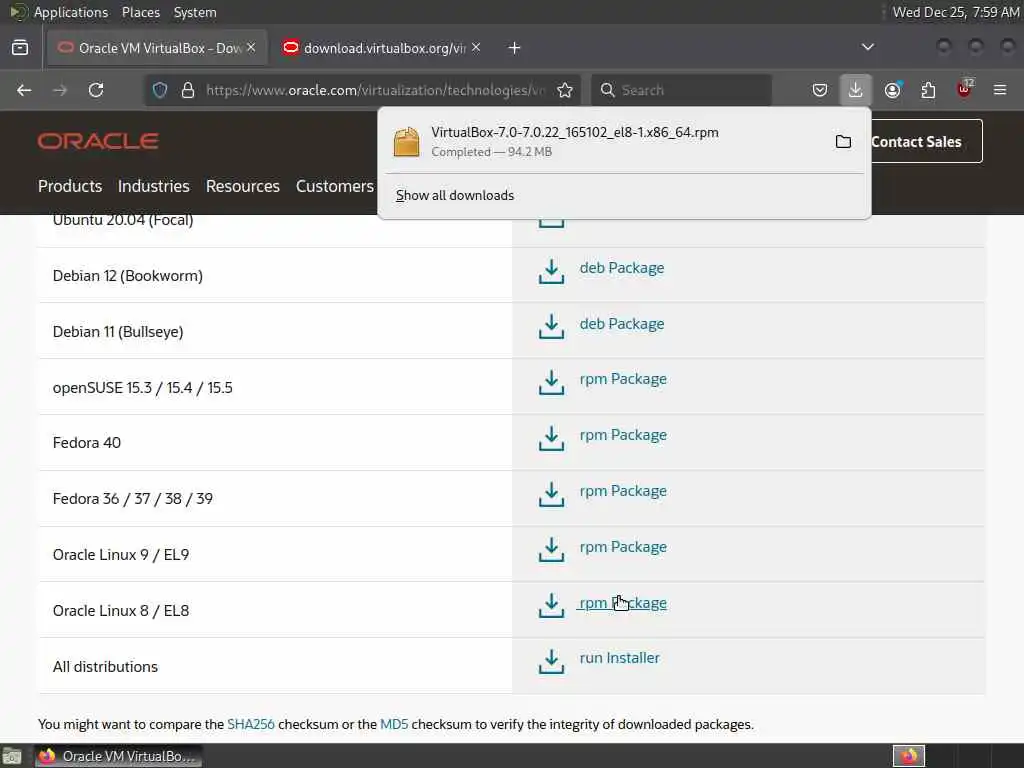Click the Search input field
This screenshot has width=1024, height=768.
(681, 90)
